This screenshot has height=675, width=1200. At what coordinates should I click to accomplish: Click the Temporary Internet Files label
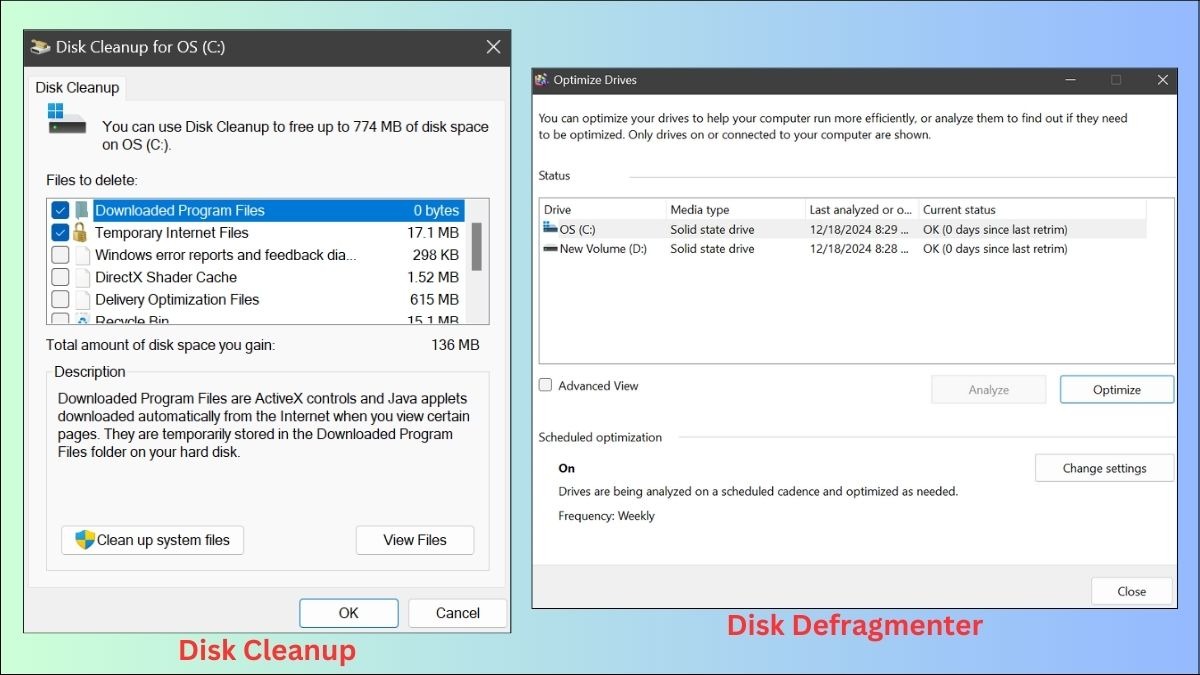[x=172, y=232]
